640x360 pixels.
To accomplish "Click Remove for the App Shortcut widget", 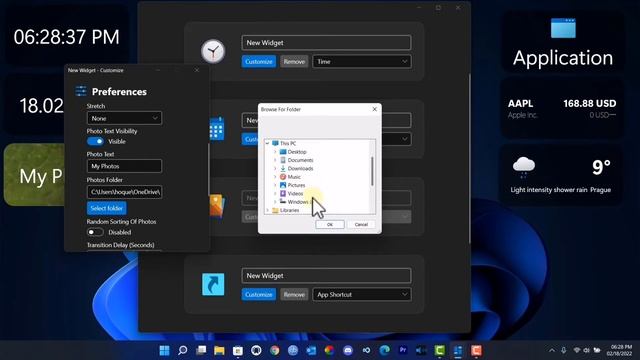I will click(294, 294).
